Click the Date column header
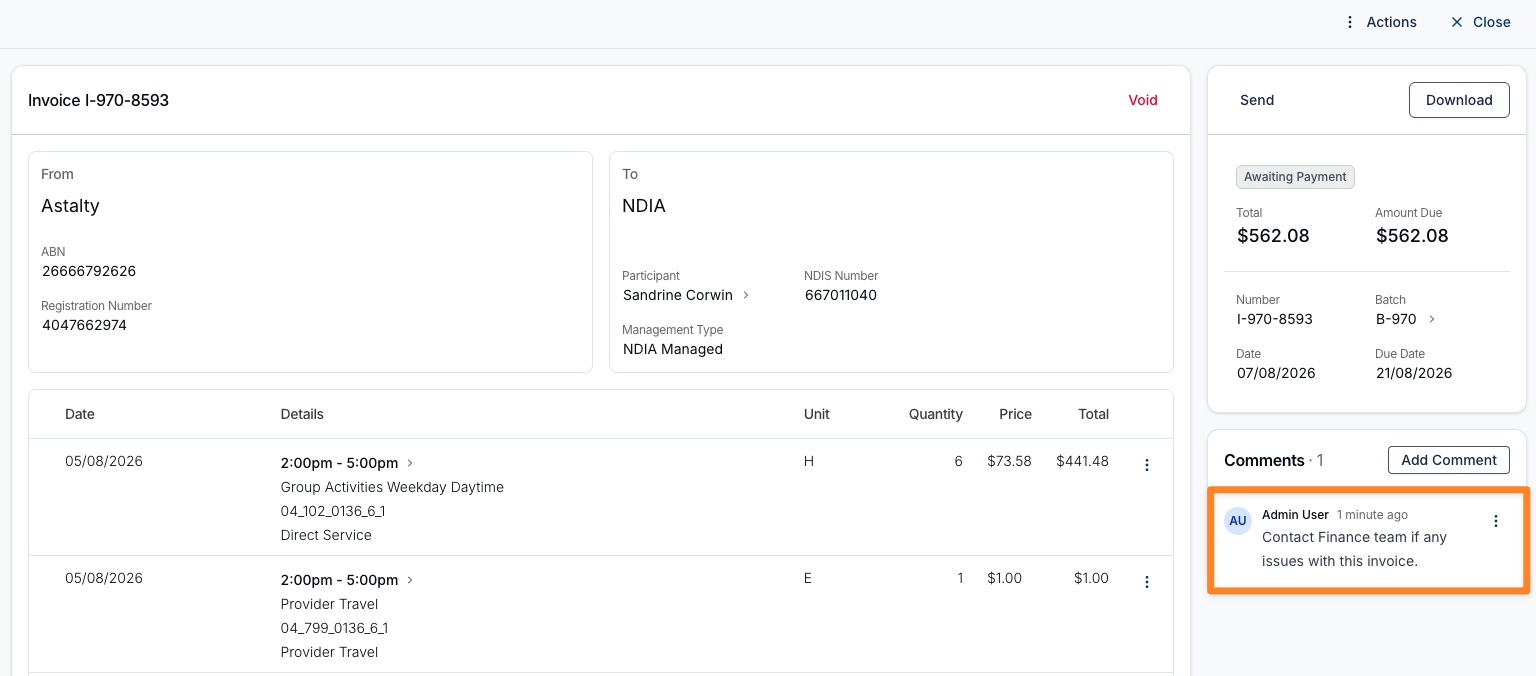 pos(80,414)
